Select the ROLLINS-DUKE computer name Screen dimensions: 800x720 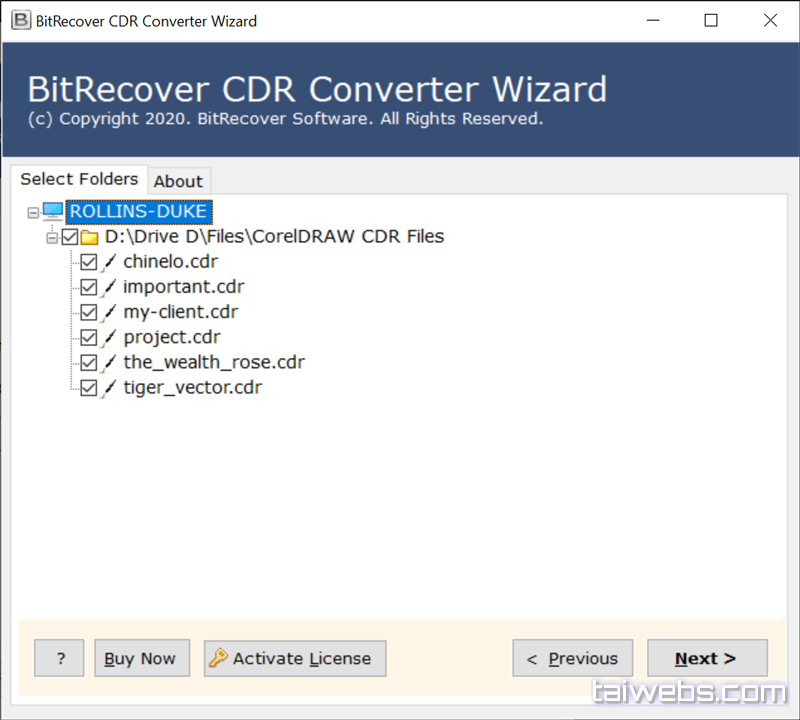click(138, 211)
